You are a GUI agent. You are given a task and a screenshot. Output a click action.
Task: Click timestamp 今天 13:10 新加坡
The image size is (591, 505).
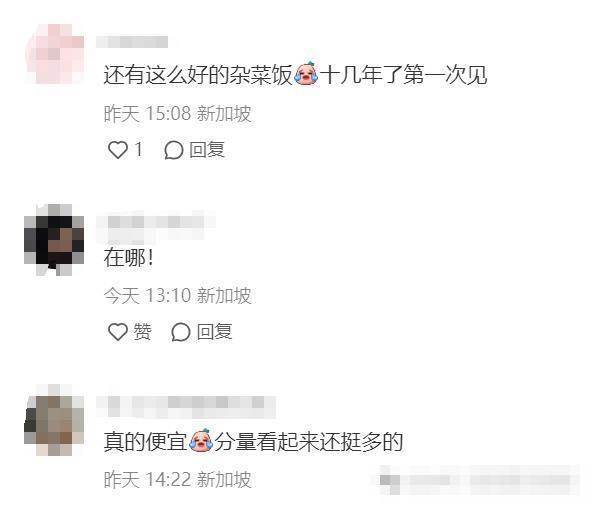pos(178,295)
